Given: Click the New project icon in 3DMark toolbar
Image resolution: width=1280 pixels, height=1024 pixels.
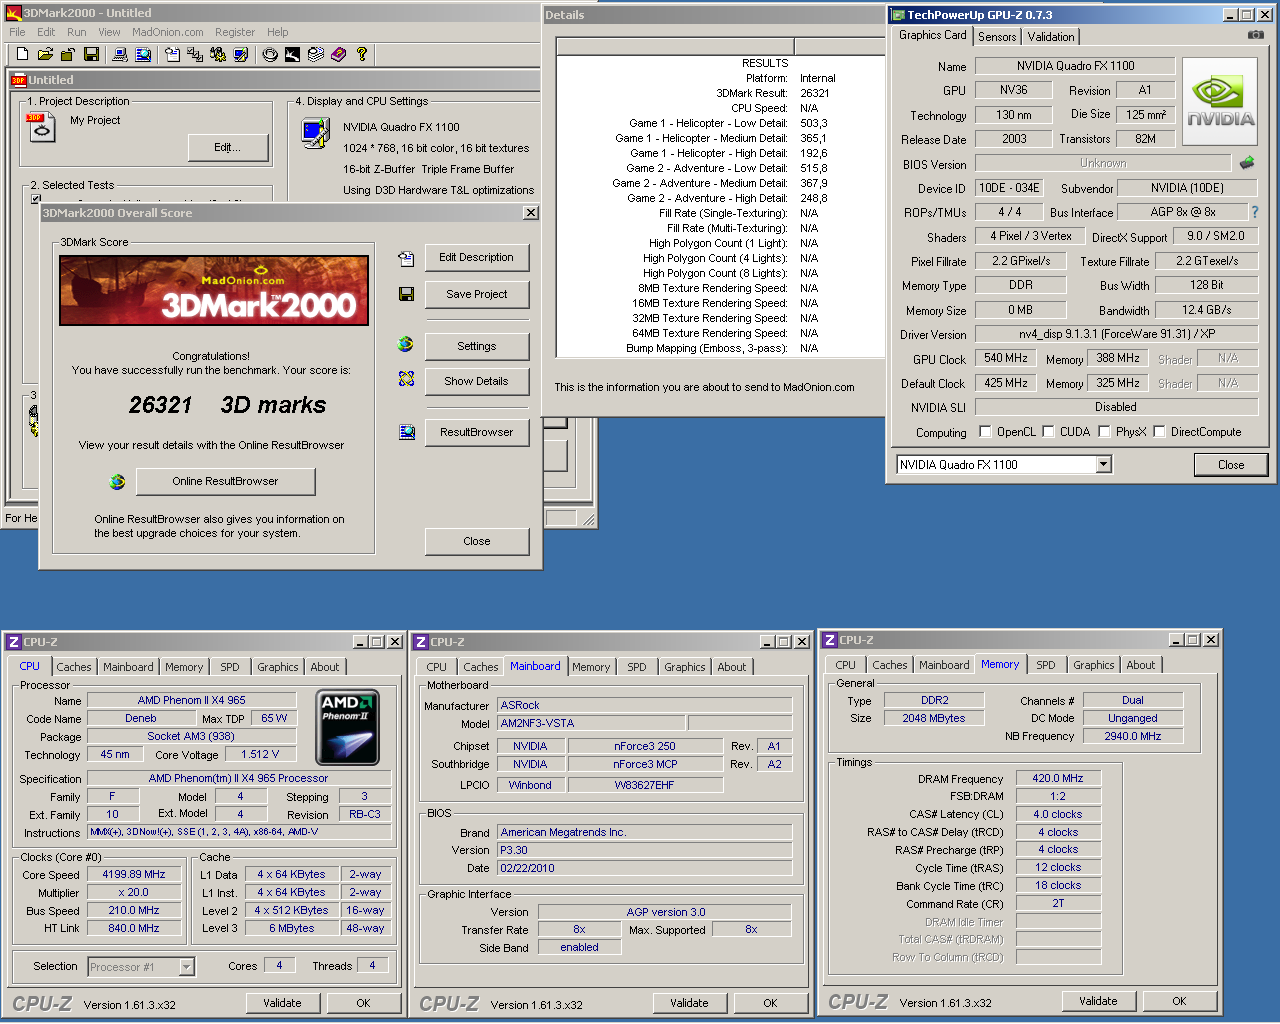Looking at the screenshot, I should point(22,54).
